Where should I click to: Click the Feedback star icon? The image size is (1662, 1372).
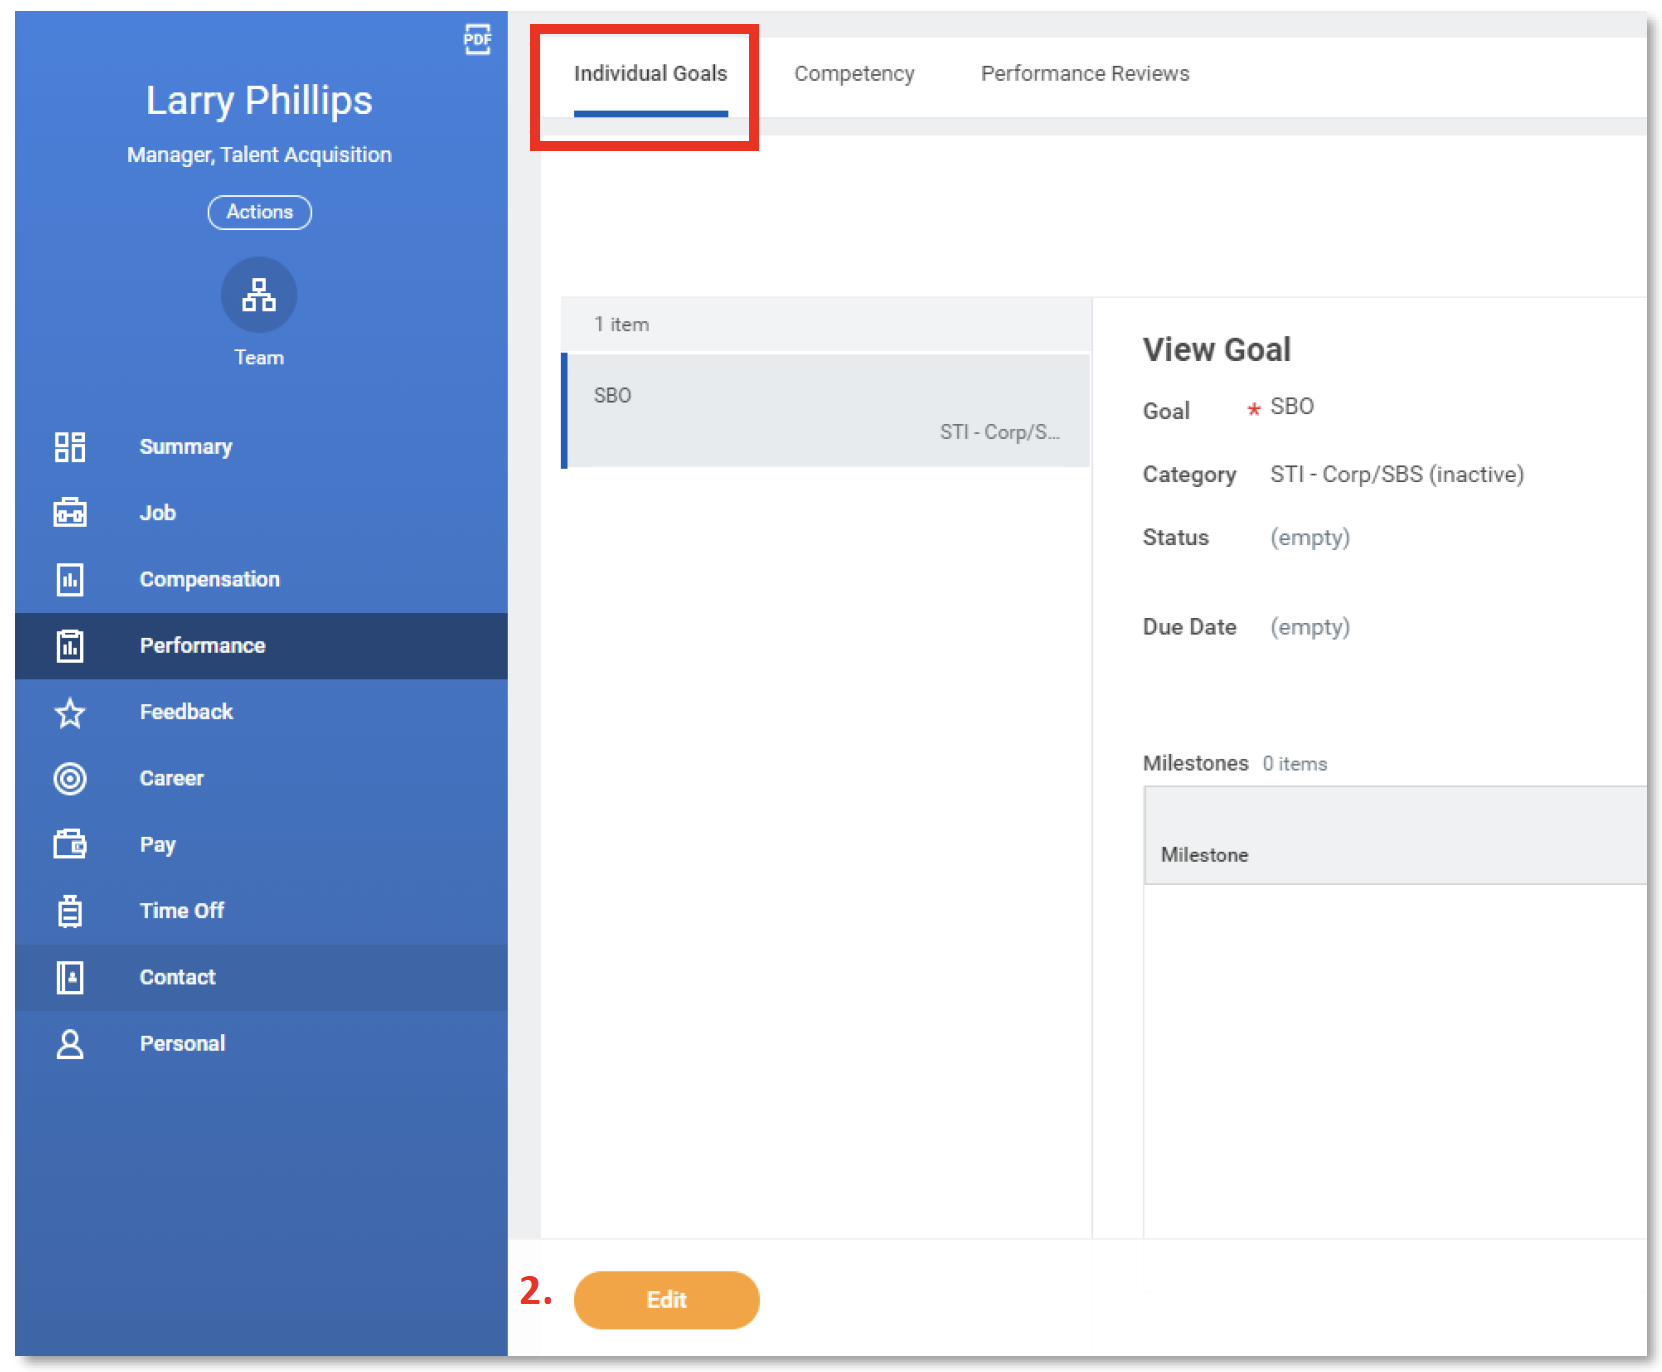pyautogui.click(x=70, y=713)
